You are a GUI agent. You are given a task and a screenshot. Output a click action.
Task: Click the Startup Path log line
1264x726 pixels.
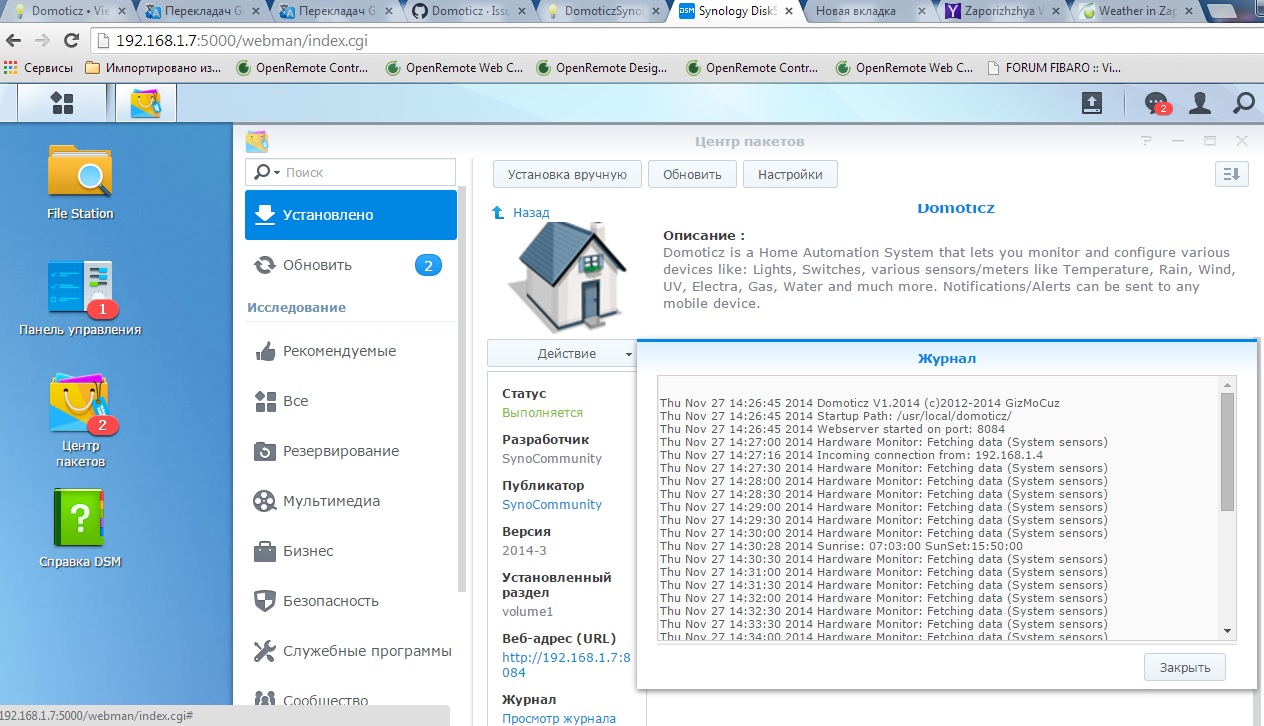835,416
